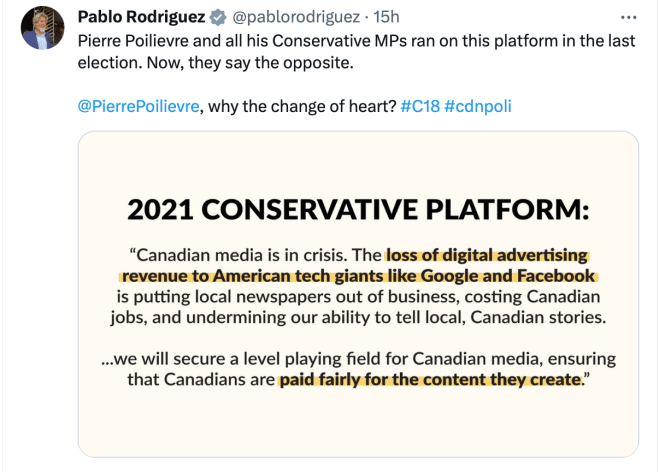This screenshot has width=659, height=472.
Task: Click the blue verified badge icon
Action: pos(218,17)
